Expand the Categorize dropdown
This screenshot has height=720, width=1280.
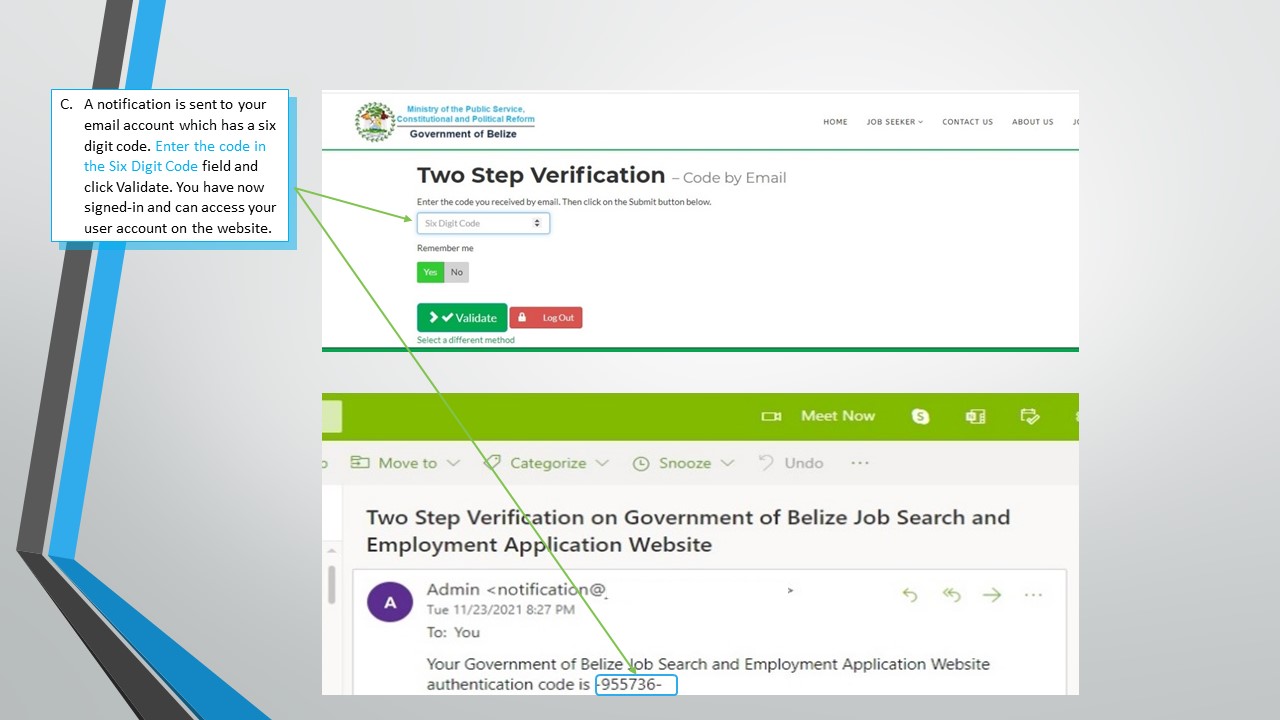tap(602, 463)
